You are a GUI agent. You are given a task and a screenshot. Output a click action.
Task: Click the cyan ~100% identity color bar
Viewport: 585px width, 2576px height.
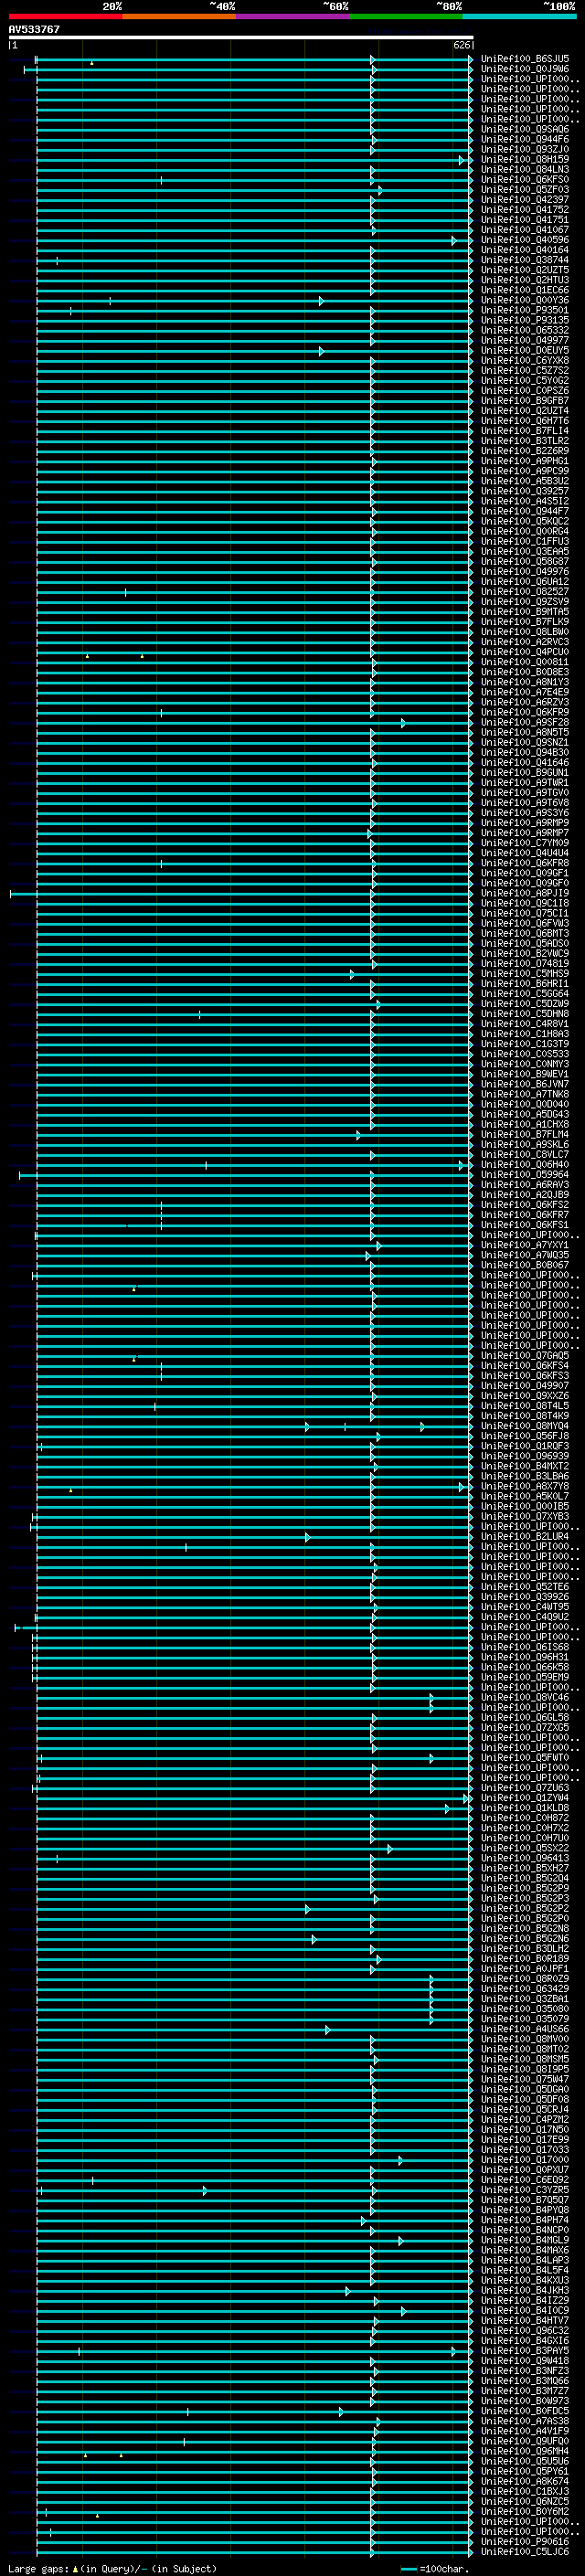click(x=519, y=16)
